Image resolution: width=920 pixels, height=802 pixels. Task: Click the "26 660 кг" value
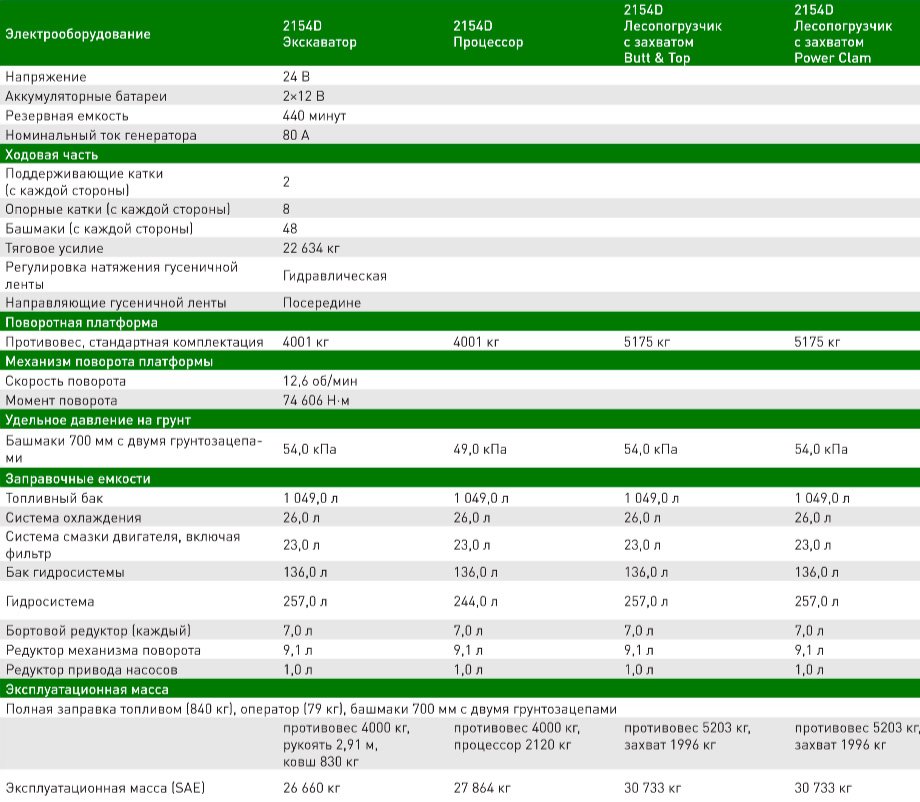tap(312, 788)
